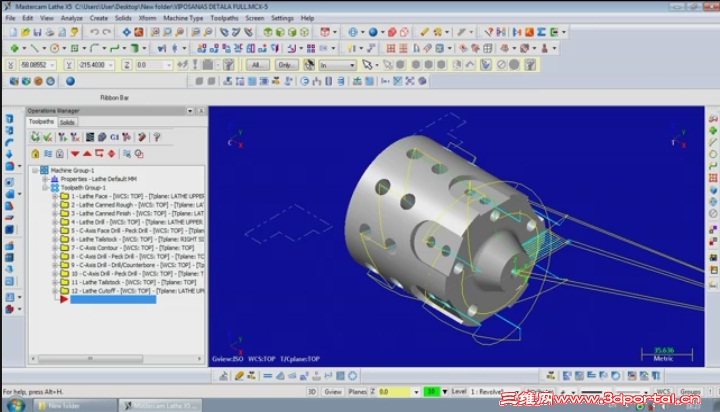Open the File menu
Image resolution: width=720 pixels, height=412 pixels.
10,18
